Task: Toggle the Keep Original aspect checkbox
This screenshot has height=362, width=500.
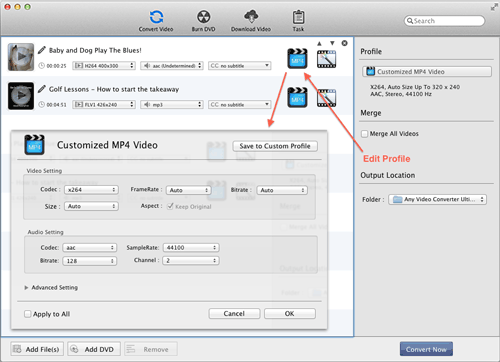Action: (170, 206)
